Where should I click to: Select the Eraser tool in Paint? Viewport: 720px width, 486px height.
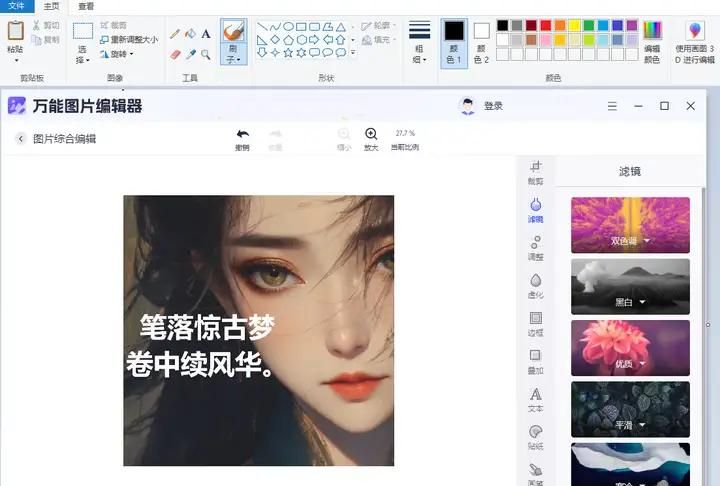(175, 55)
